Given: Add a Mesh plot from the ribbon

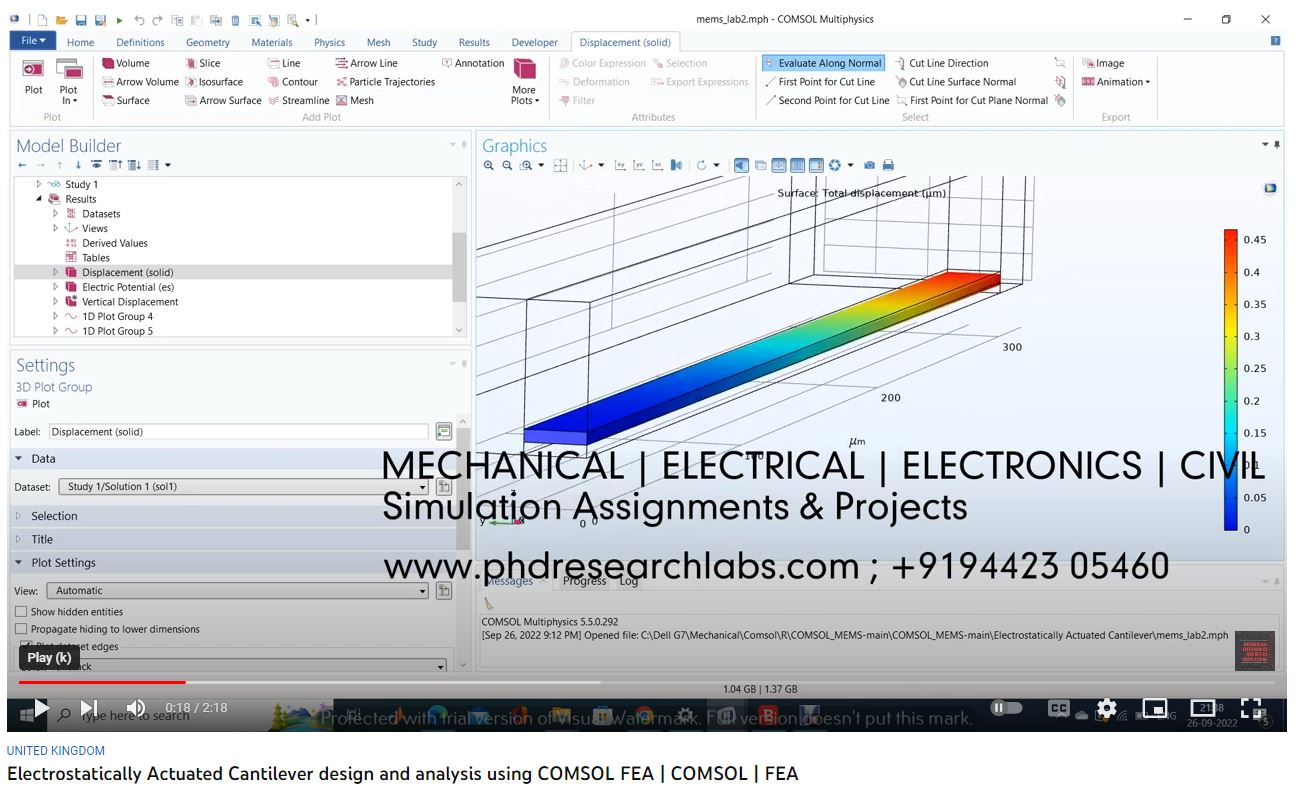Looking at the screenshot, I should pos(355,100).
